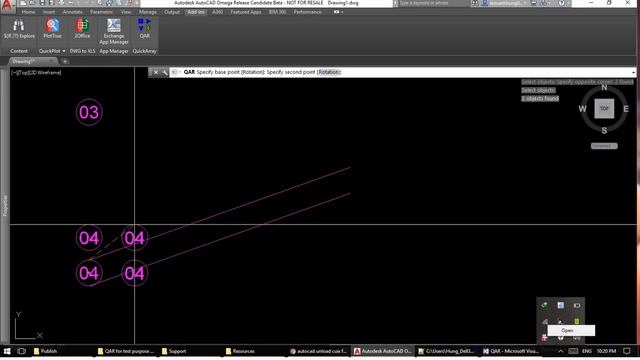Open the clock showing 10:20 PM
The width and height of the screenshot is (640, 360).
[606, 351]
